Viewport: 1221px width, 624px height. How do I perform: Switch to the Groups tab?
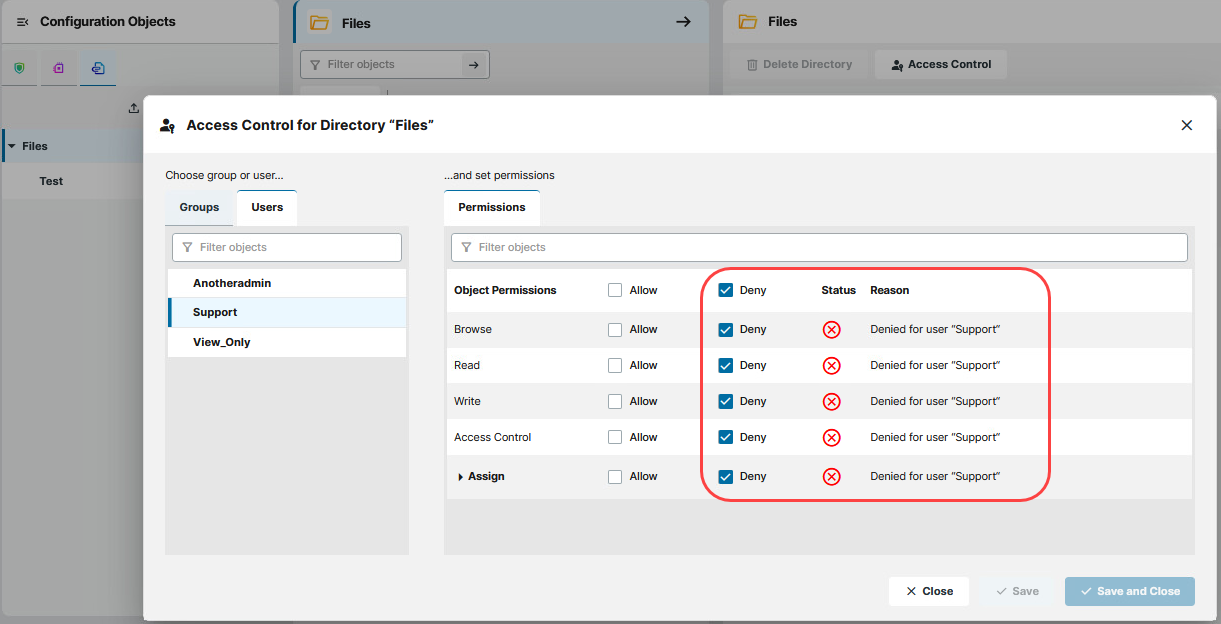click(199, 207)
